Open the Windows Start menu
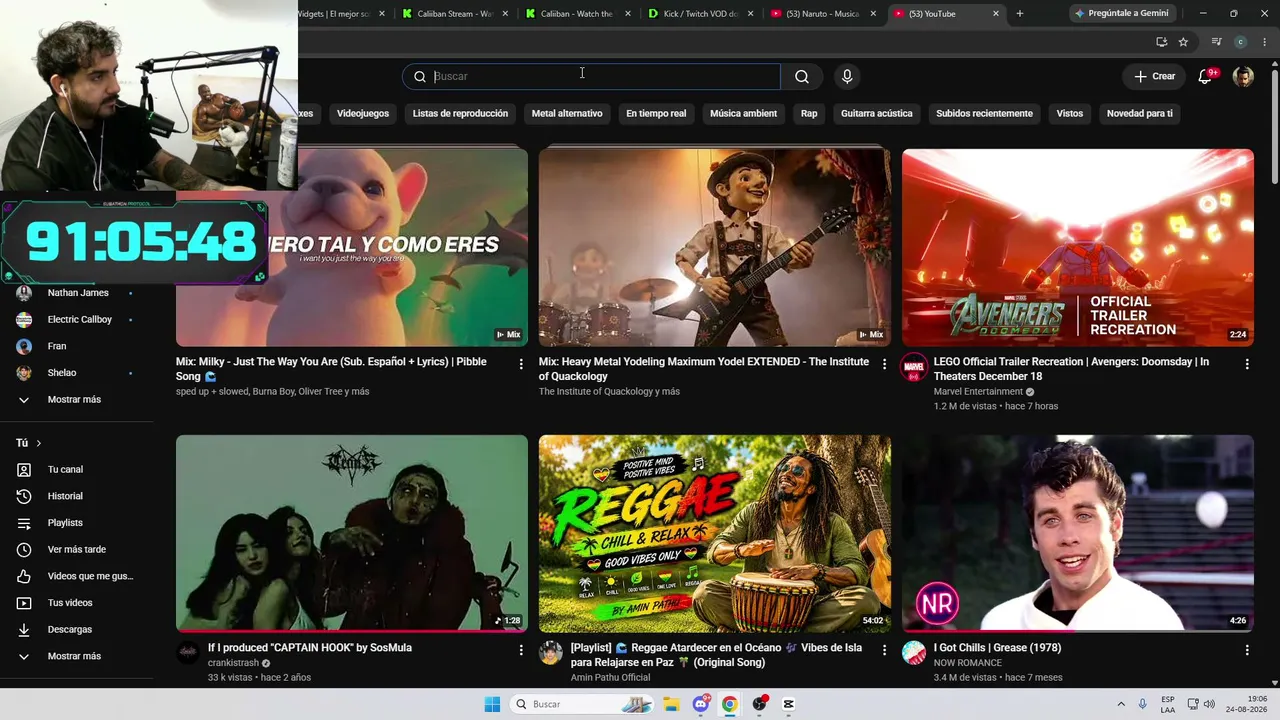 click(x=492, y=704)
